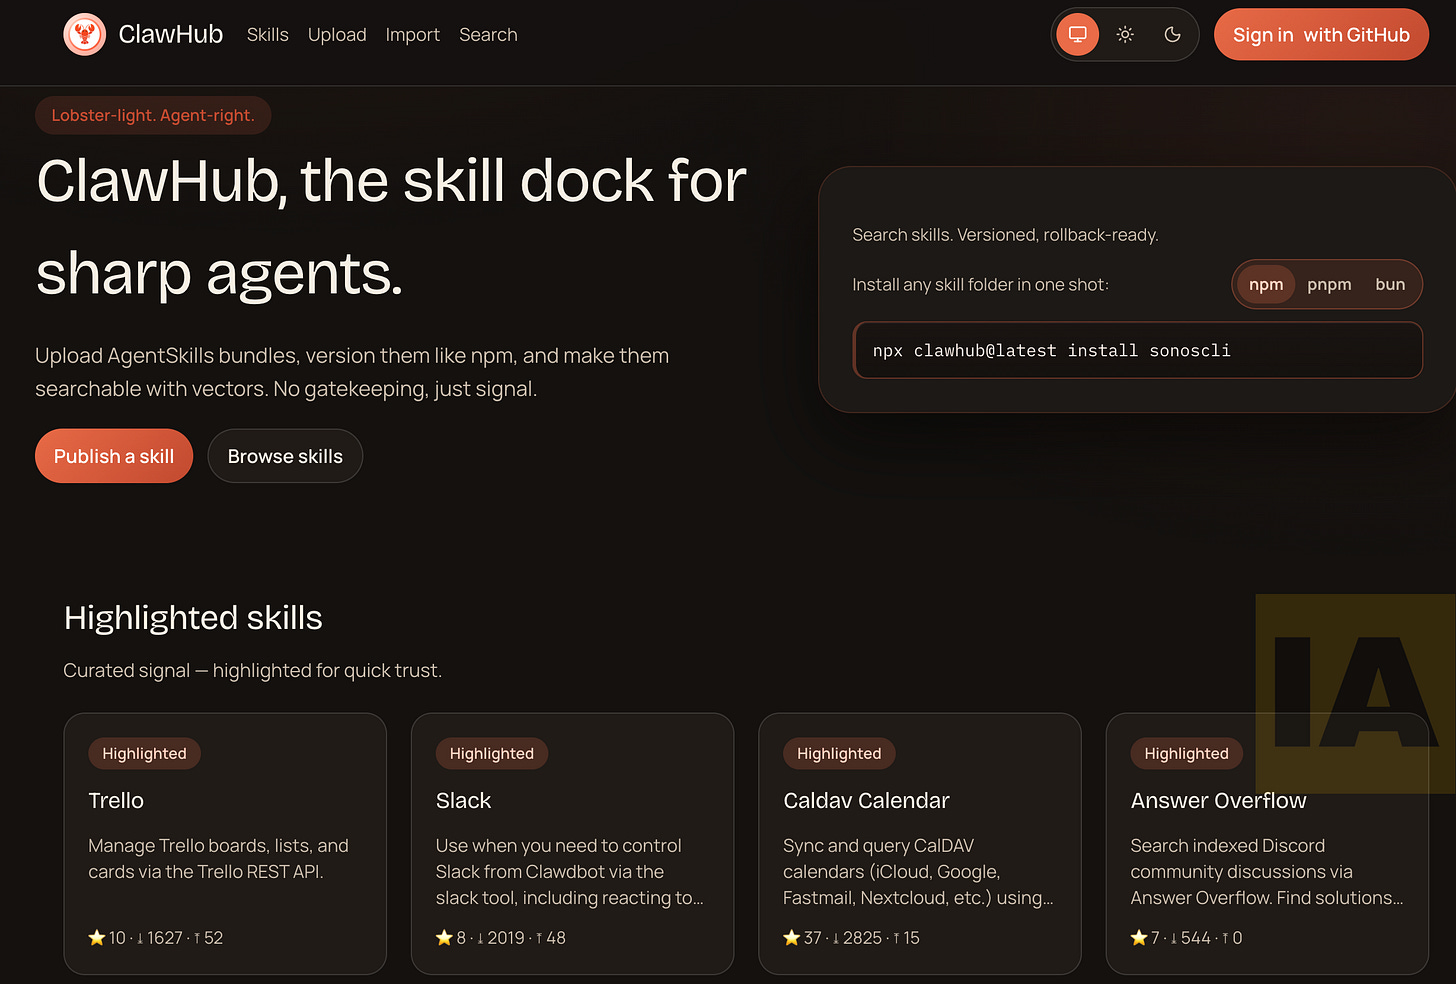Switch install command to pnpm

coord(1329,284)
